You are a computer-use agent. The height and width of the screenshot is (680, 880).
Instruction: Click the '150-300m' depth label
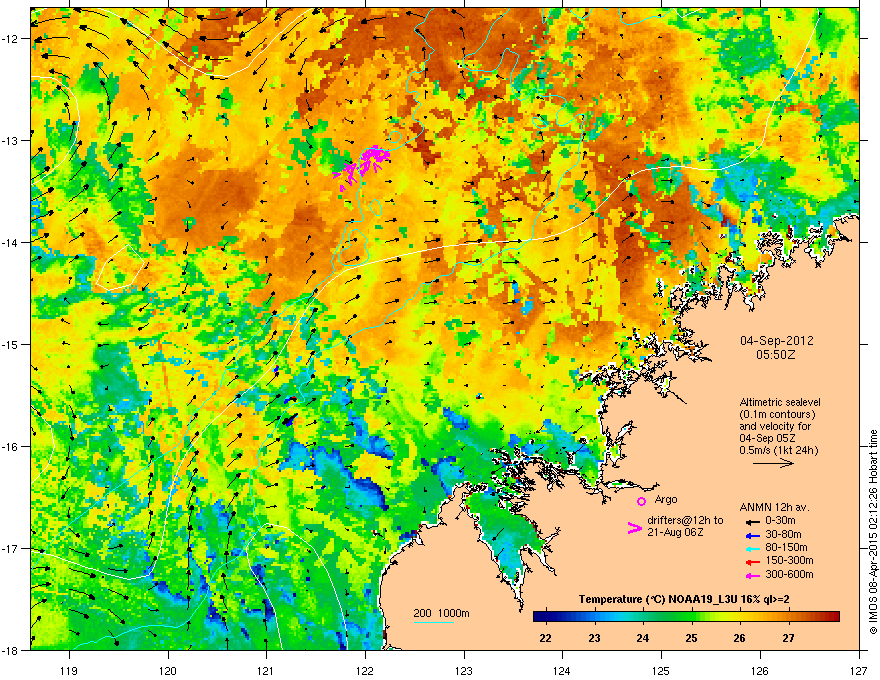click(789, 560)
